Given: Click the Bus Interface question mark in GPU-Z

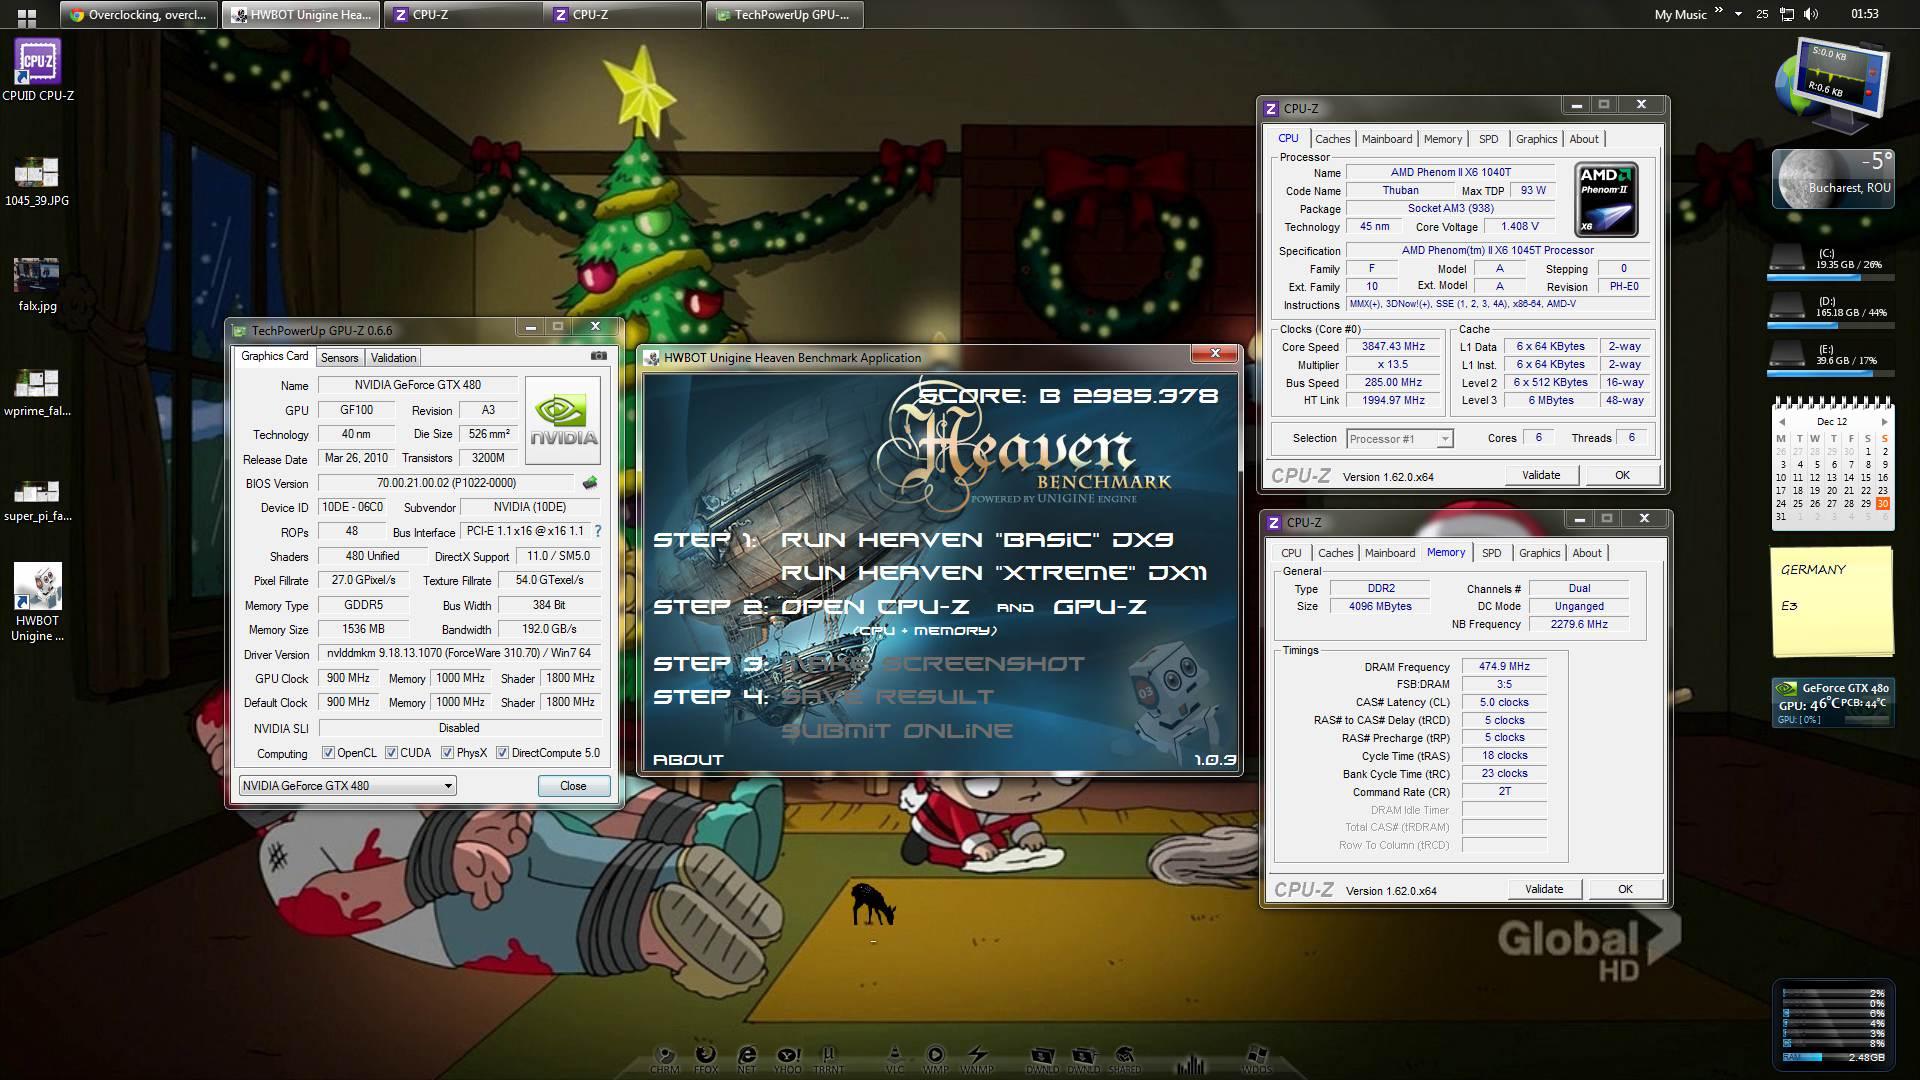Looking at the screenshot, I should click(x=598, y=531).
